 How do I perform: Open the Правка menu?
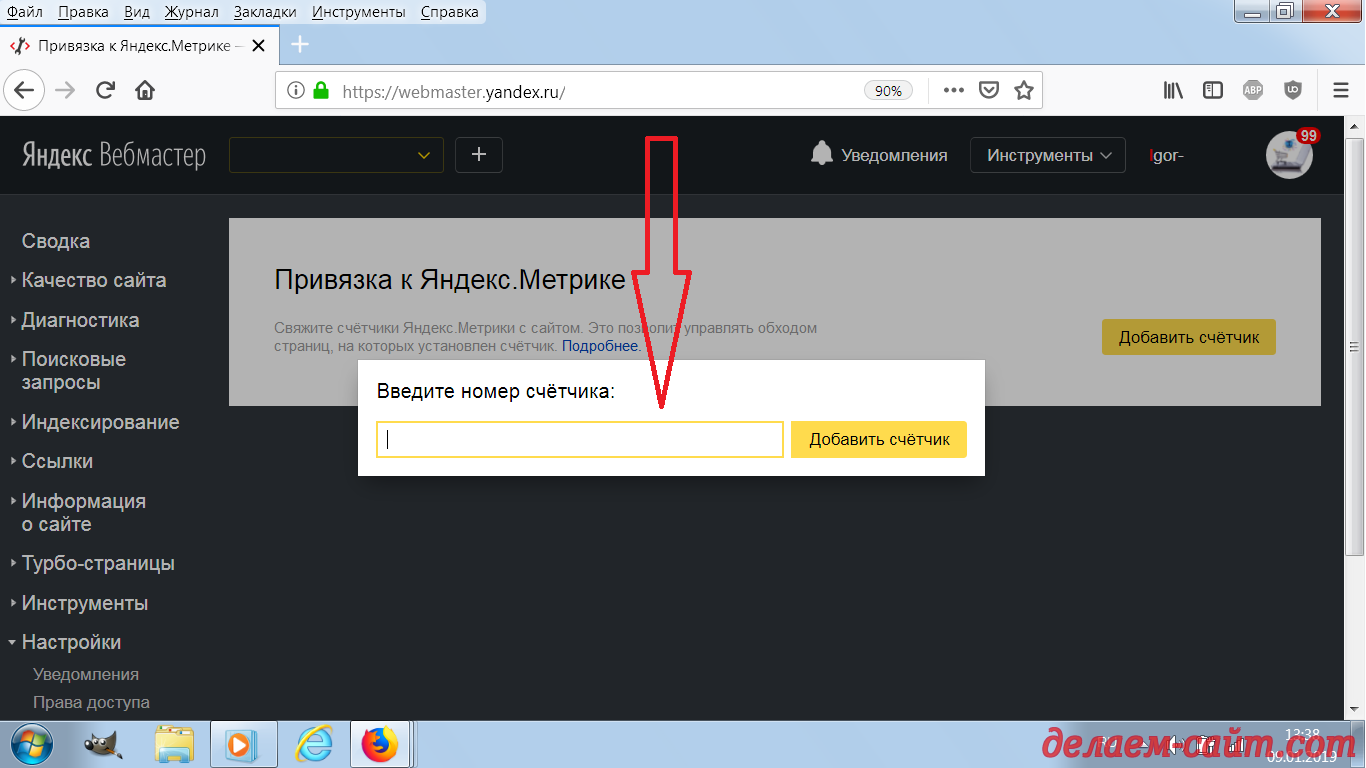tap(84, 12)
